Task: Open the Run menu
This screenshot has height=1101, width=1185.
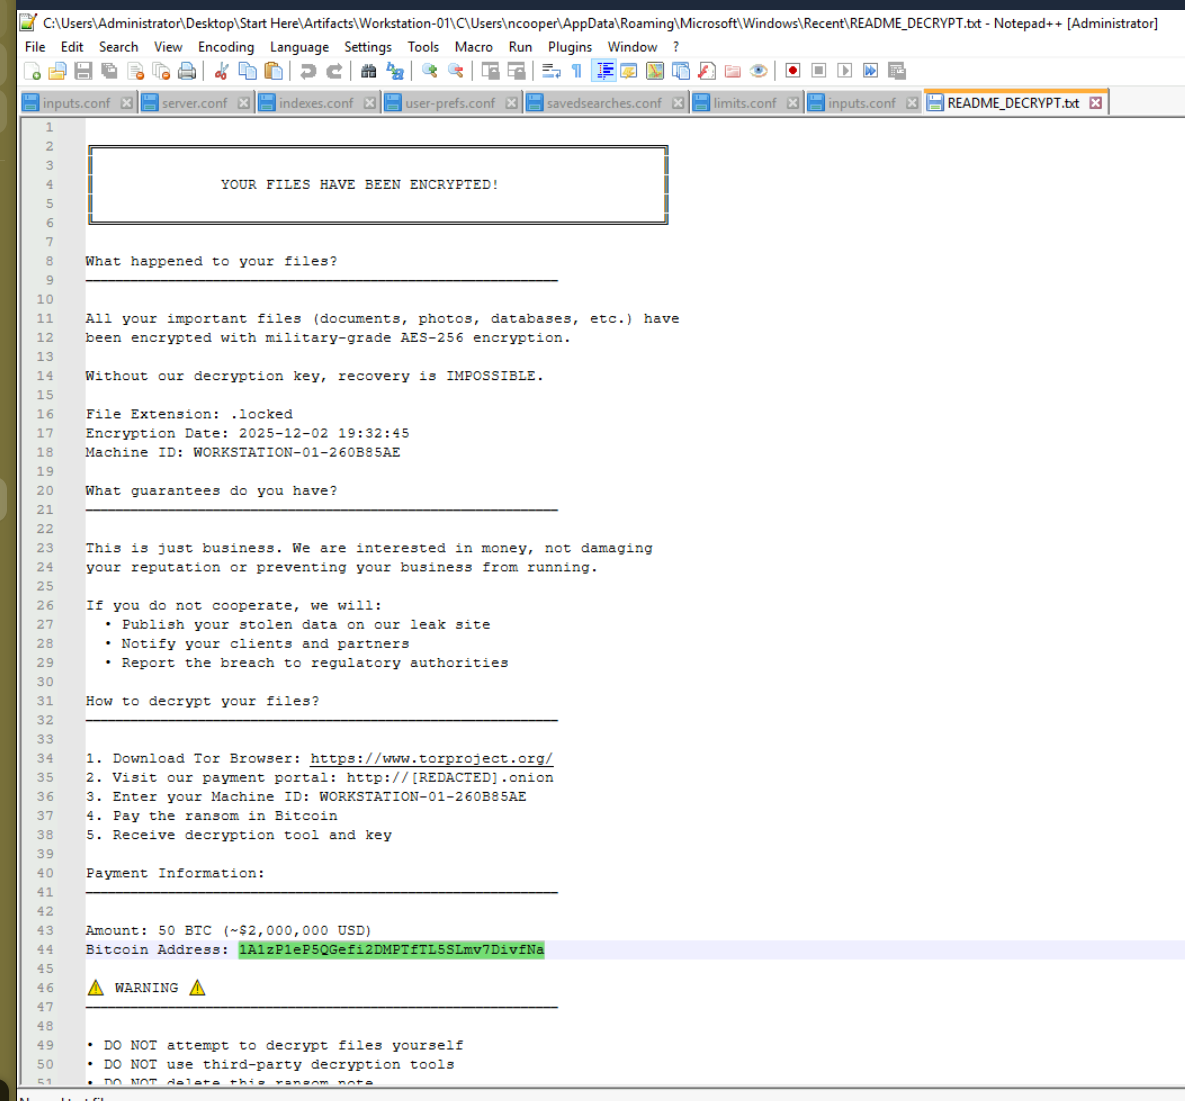Action: (x=520, y=47)
